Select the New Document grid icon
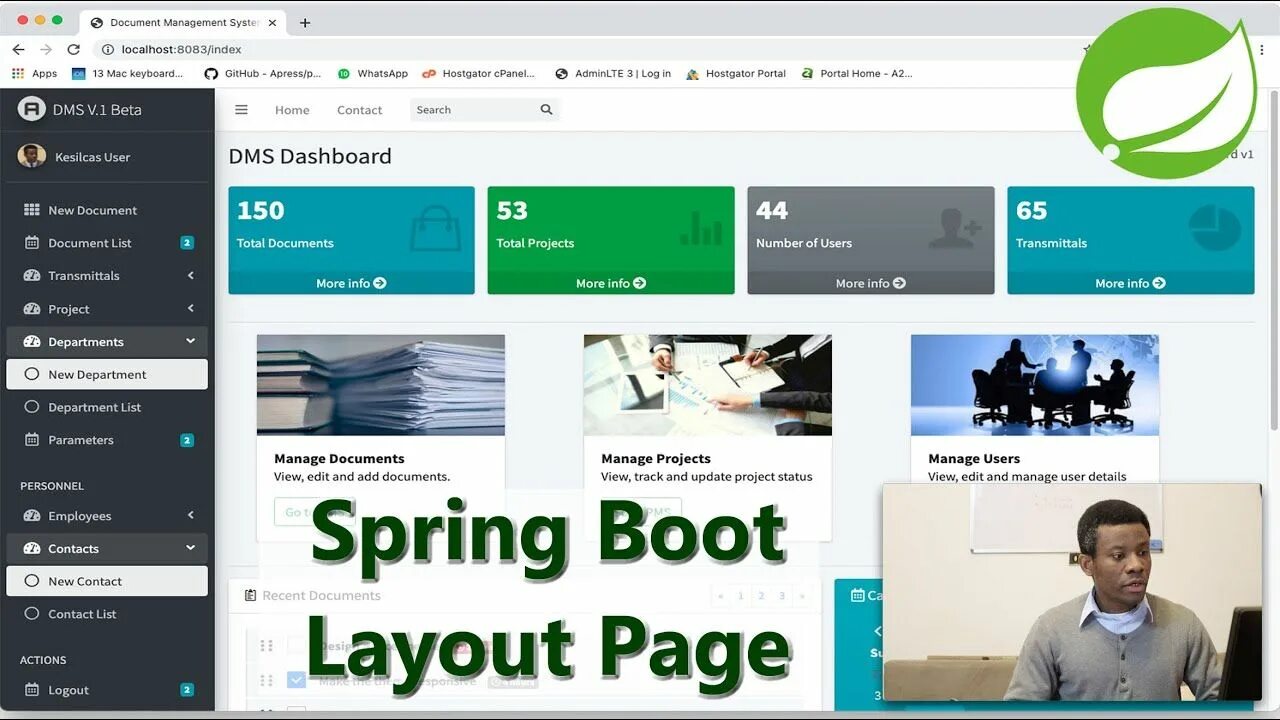This screenshot has width=1280, height=720. [31, 210]
